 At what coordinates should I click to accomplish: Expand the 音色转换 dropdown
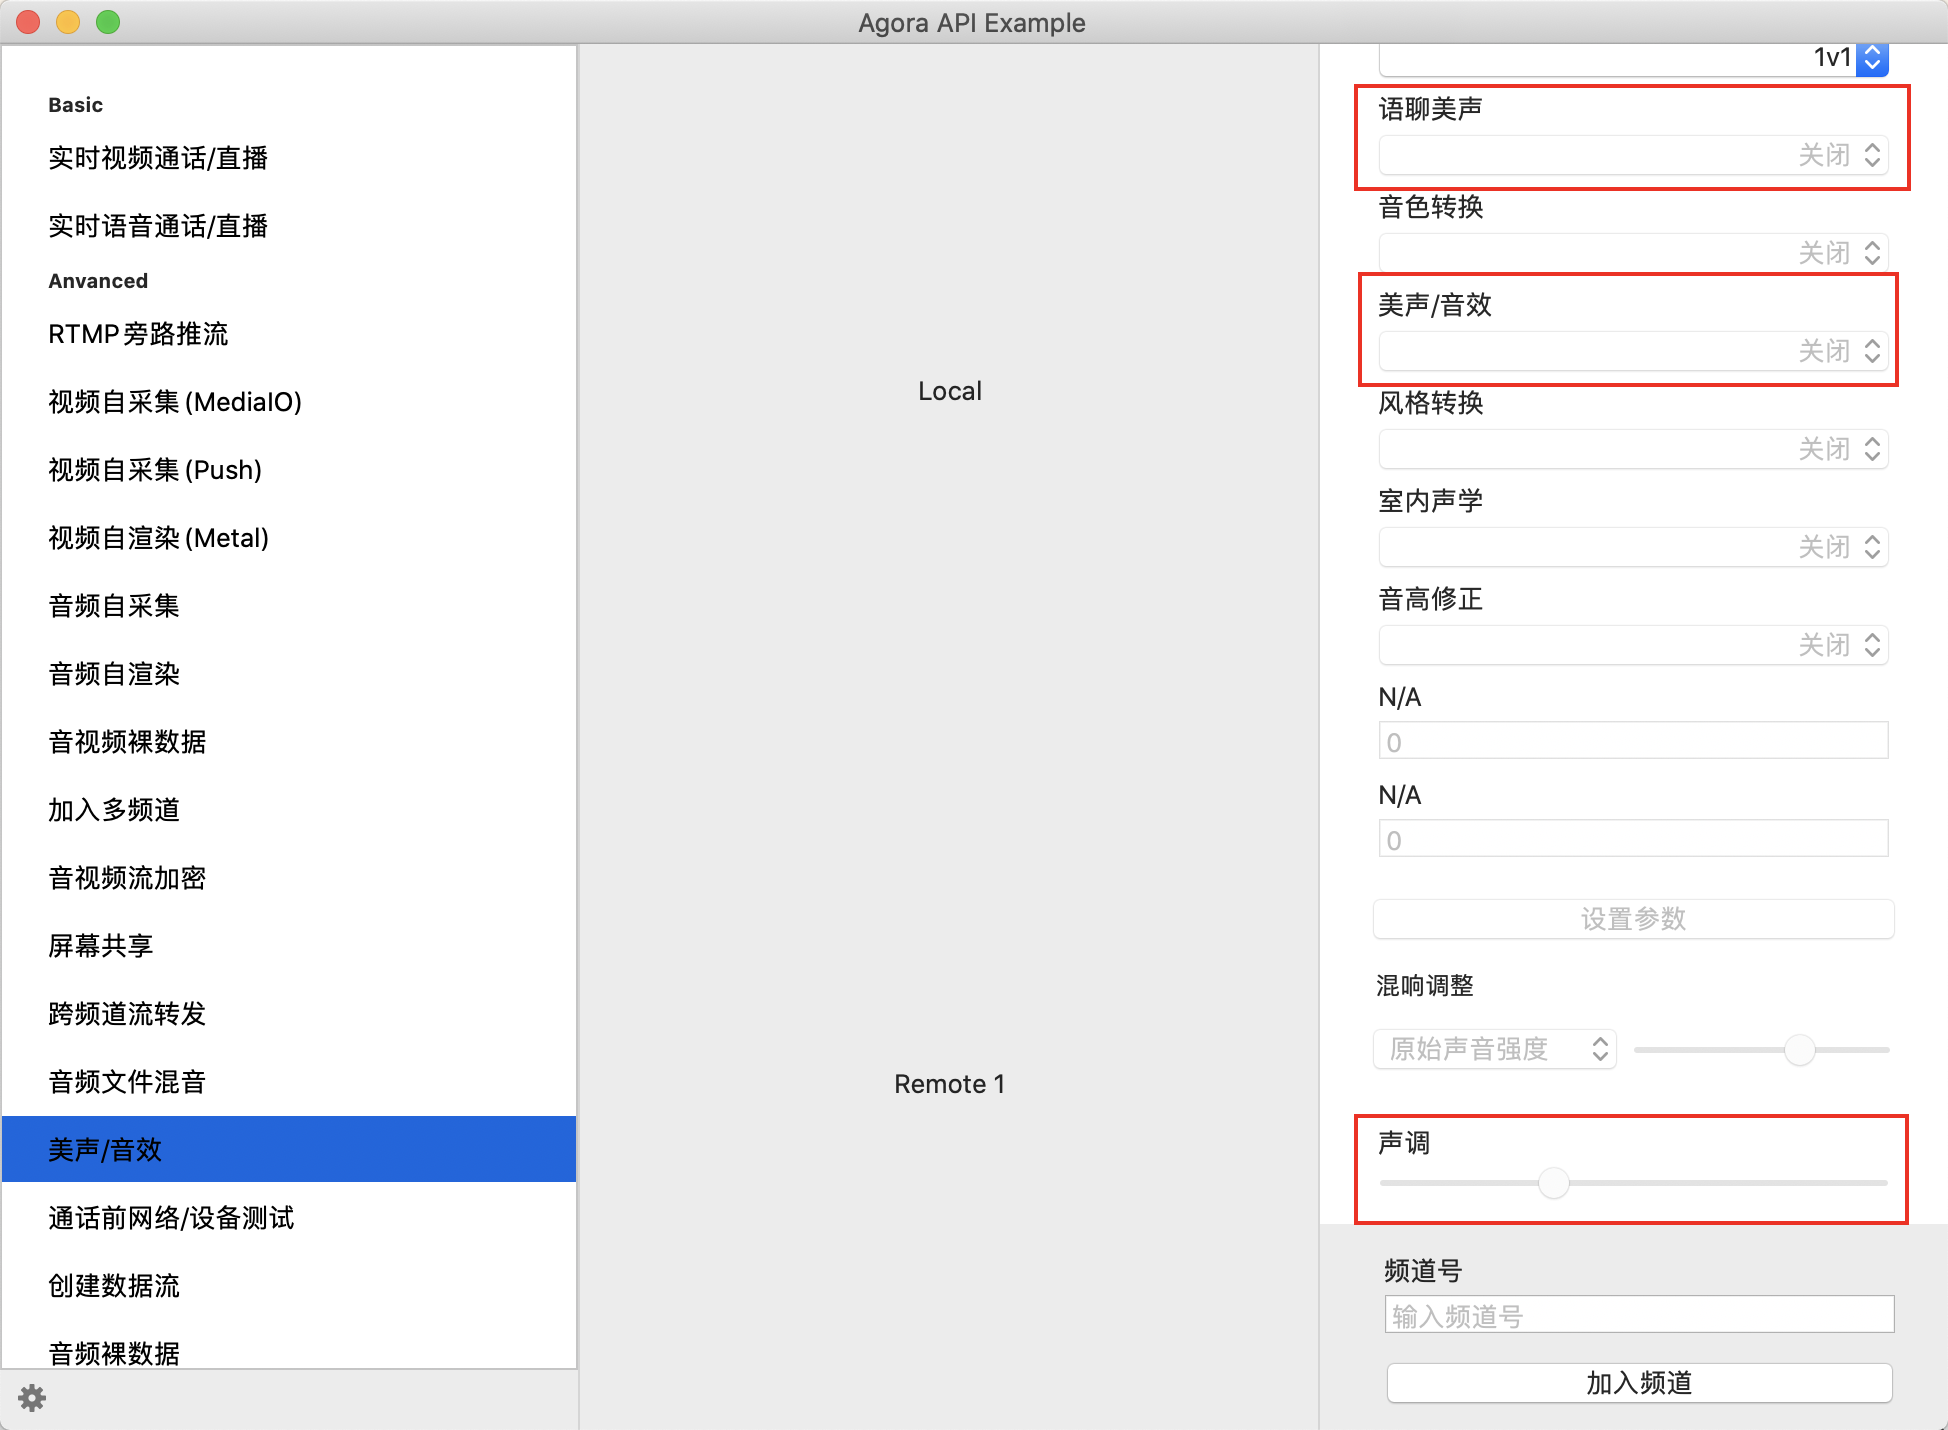[1633, 253]
